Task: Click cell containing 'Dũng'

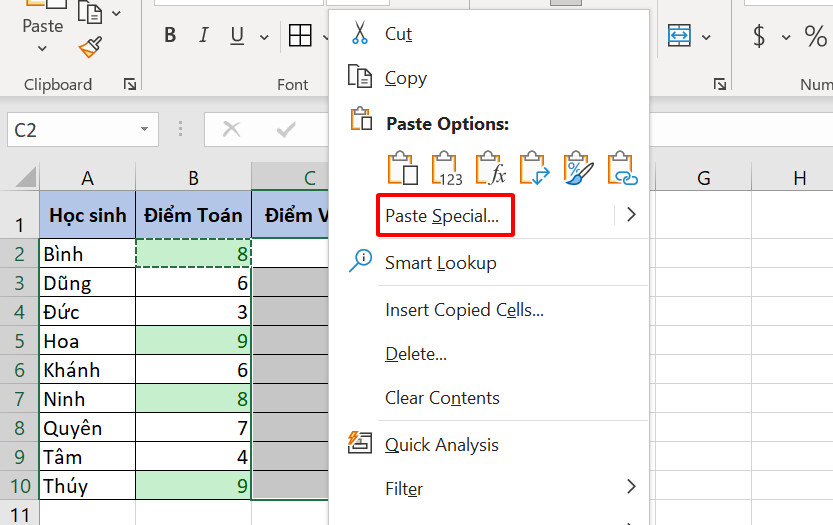Action: (x=87, y=283)
